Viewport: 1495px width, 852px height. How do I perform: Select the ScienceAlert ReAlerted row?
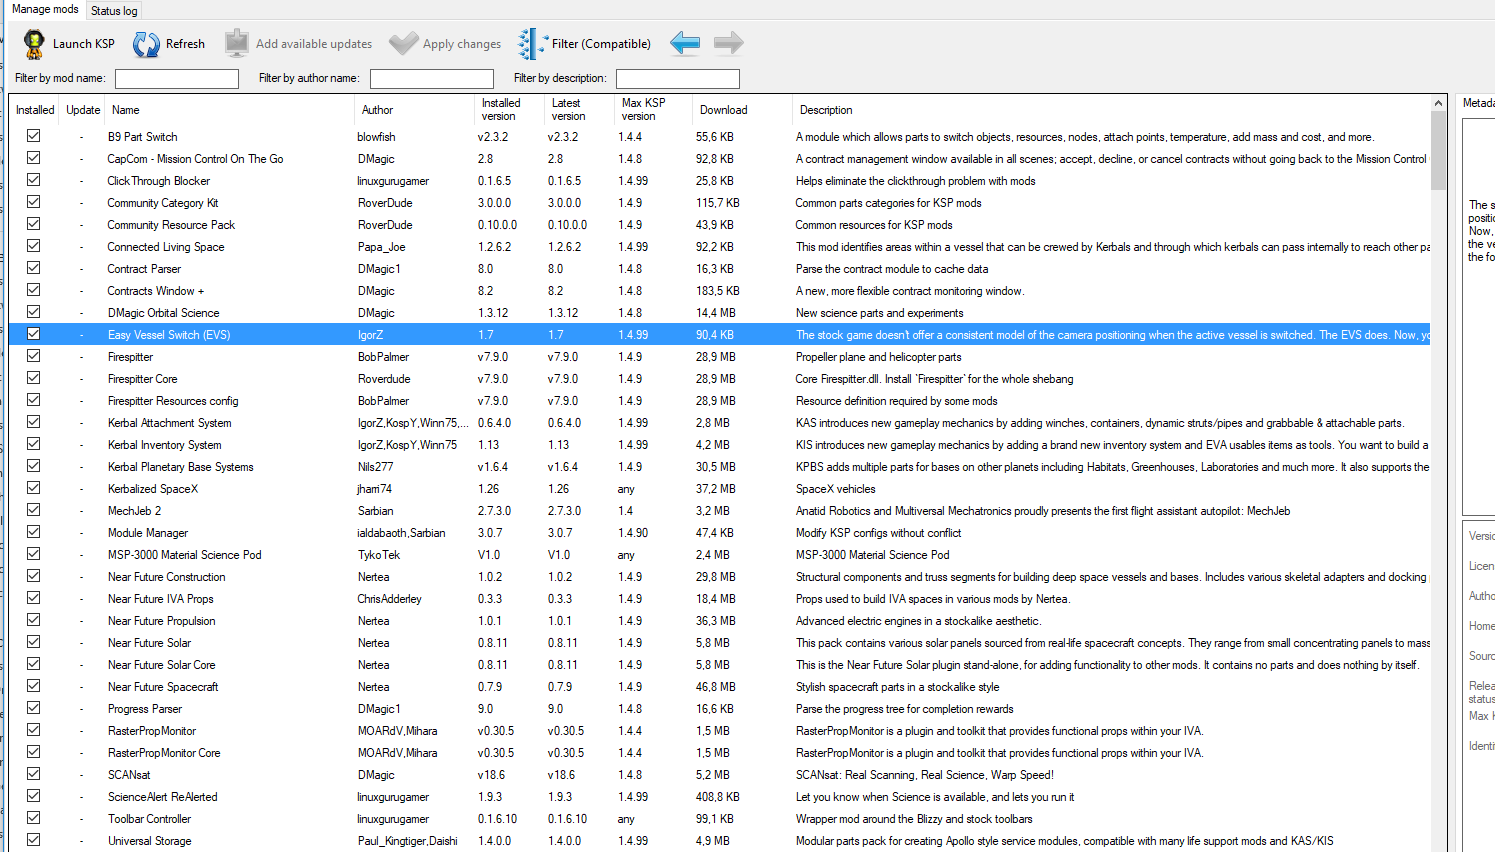click(x=720, y=797)
